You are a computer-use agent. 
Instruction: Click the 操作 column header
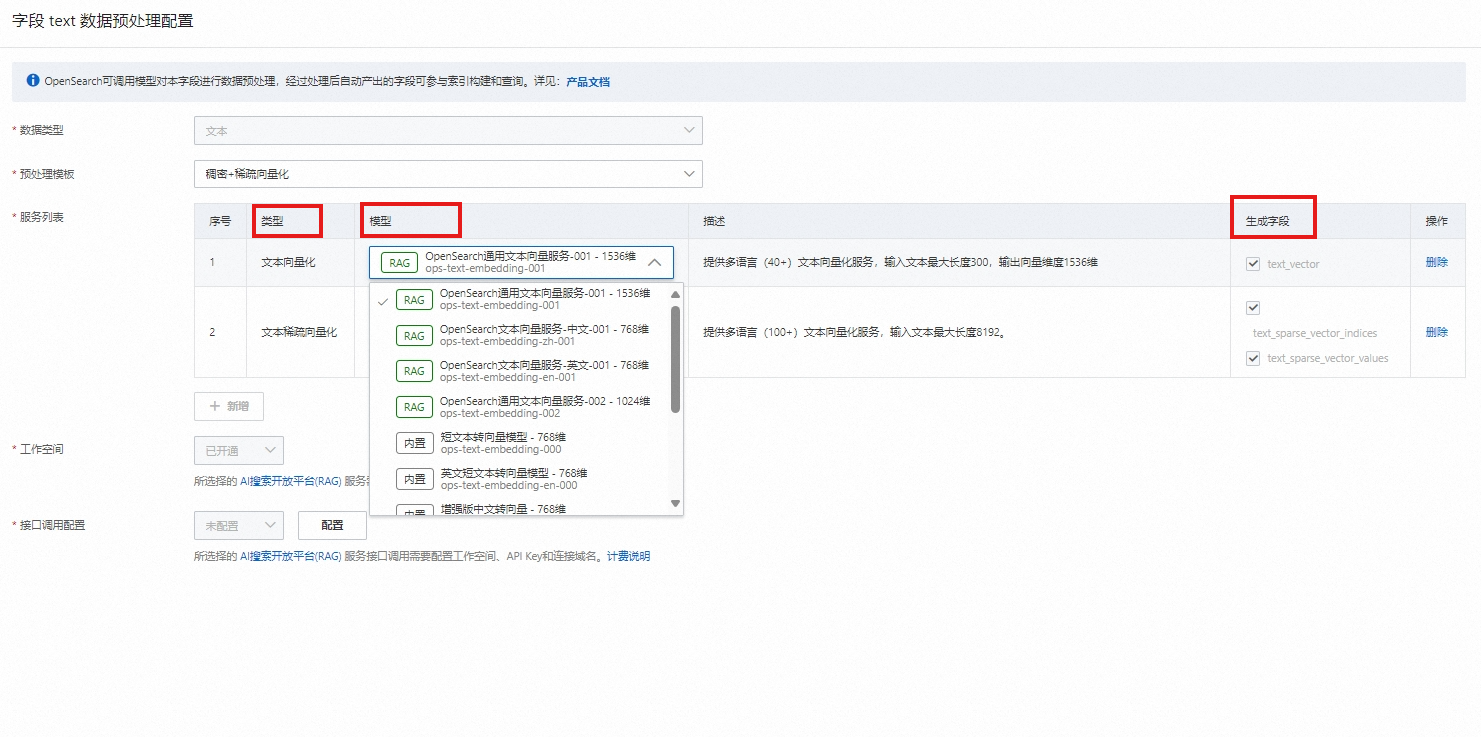pyautogui.click(x=1436, y=221)
